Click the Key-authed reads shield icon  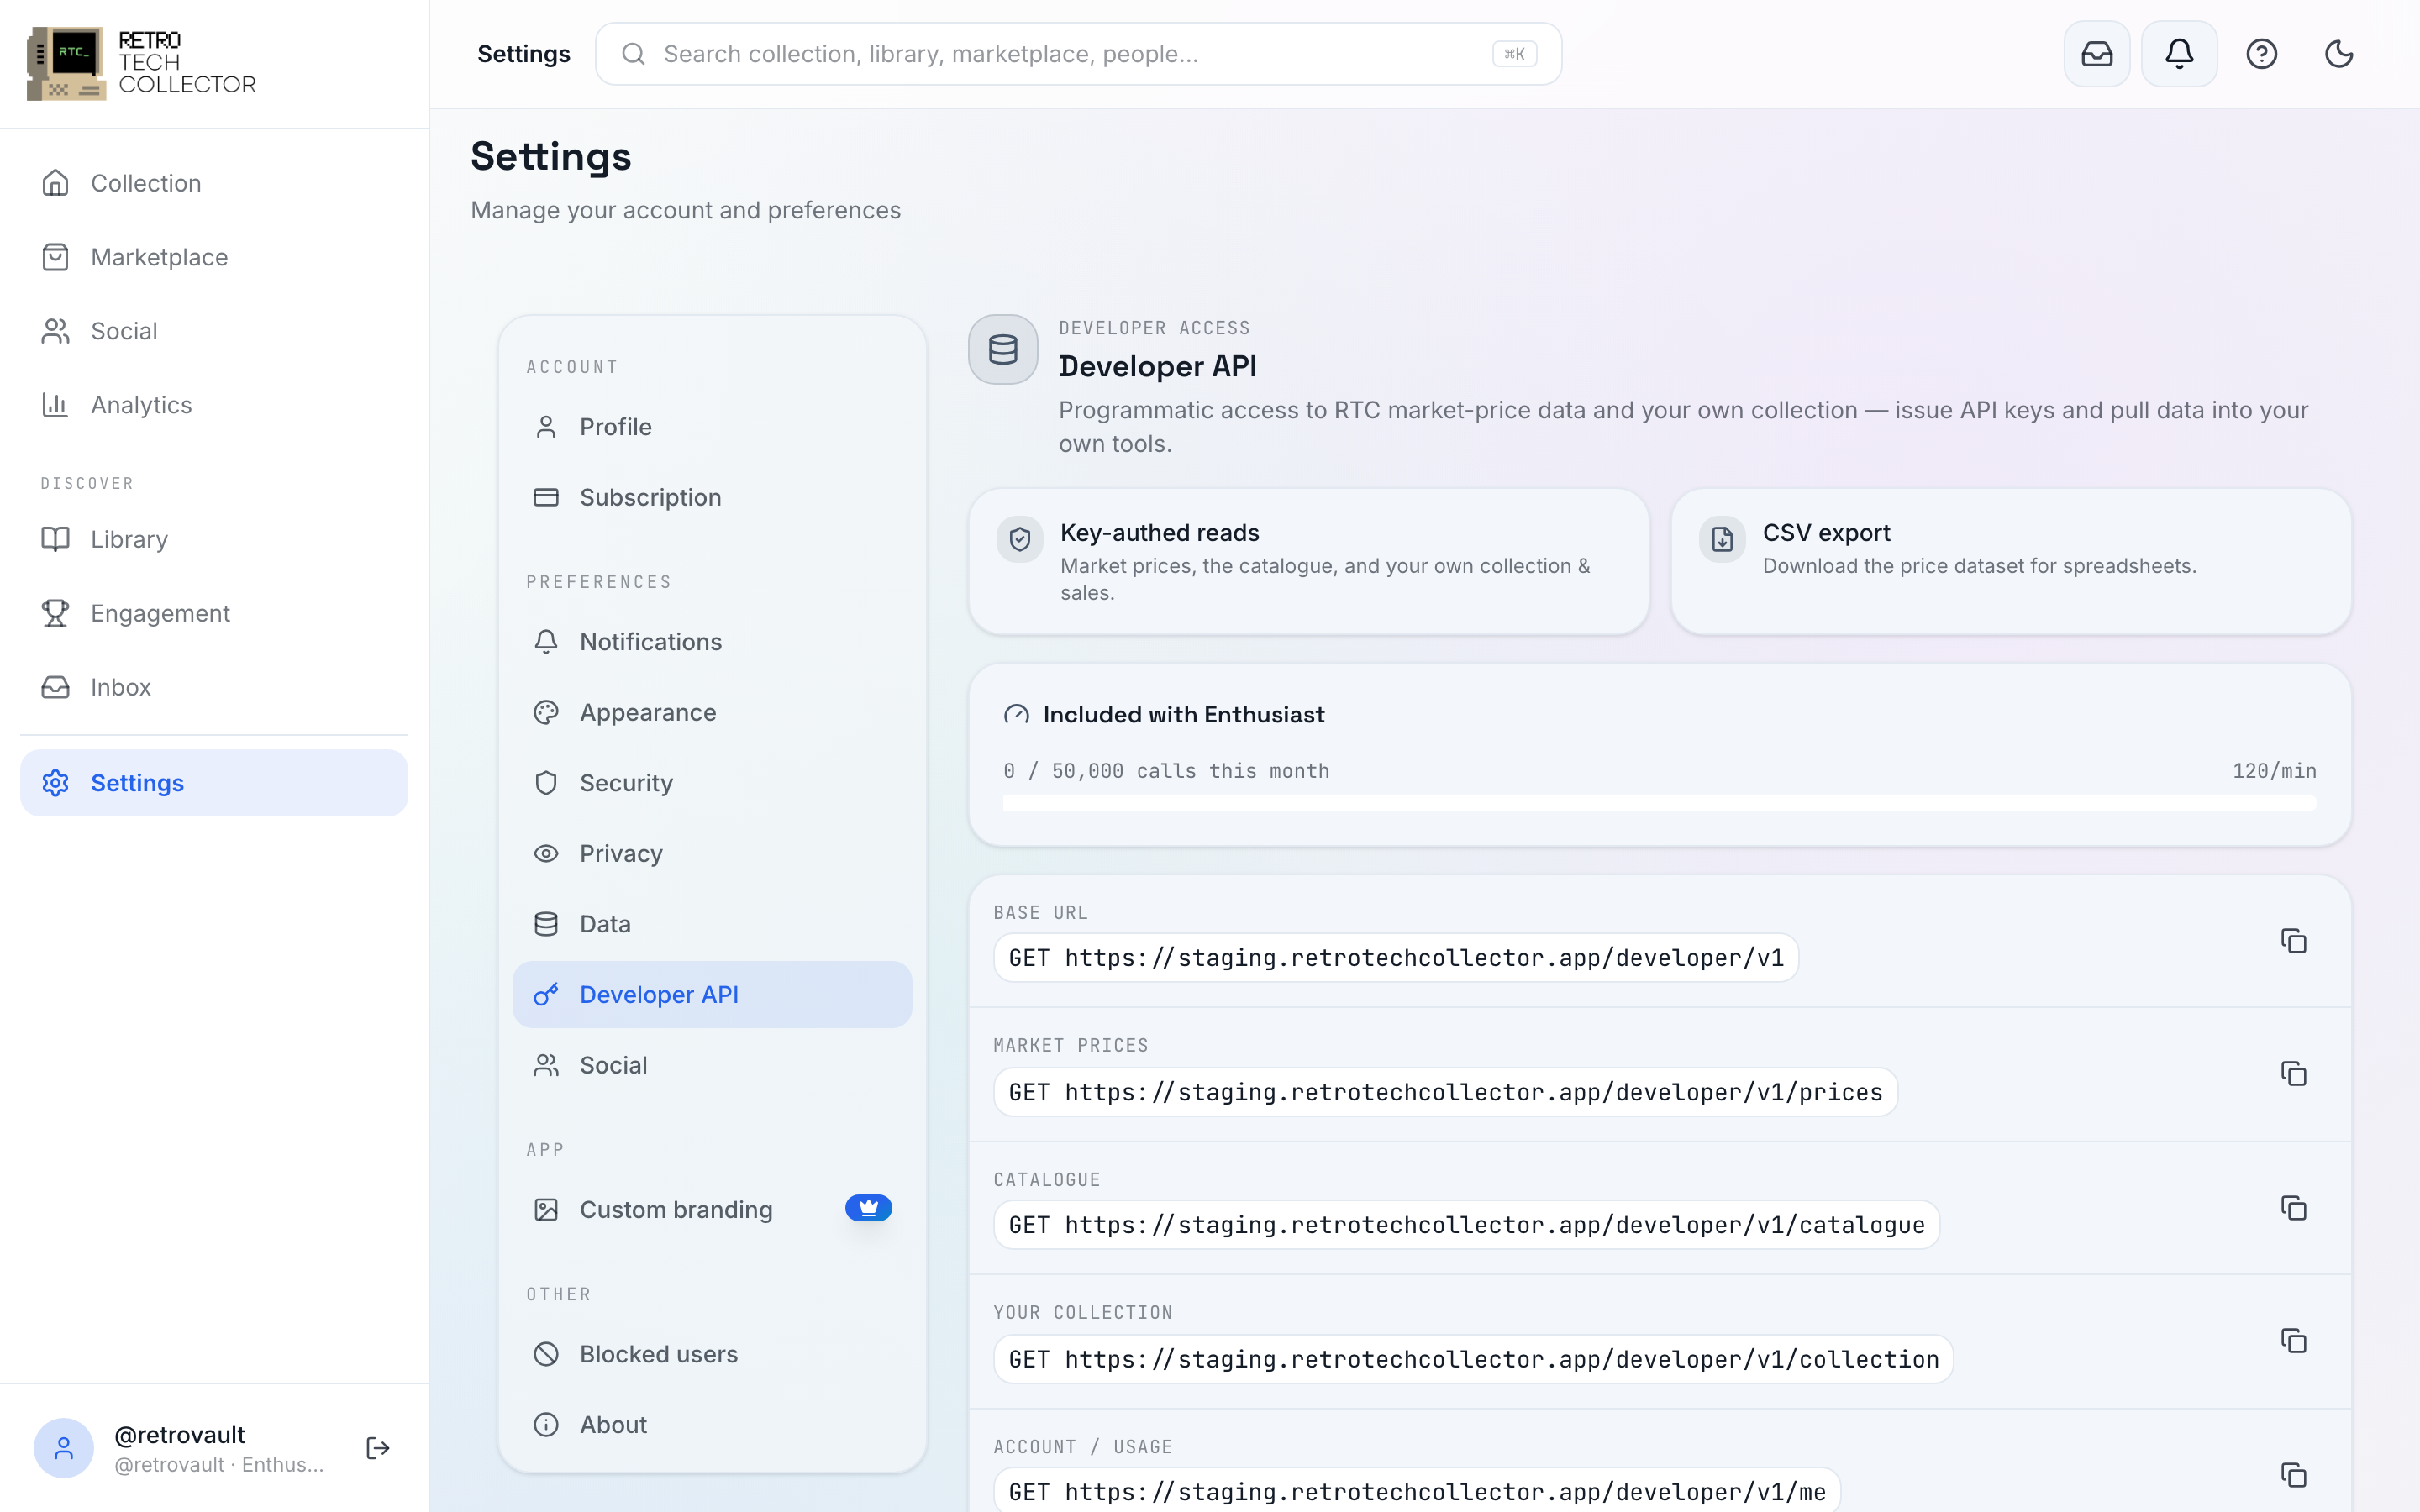click(1020, 540)
